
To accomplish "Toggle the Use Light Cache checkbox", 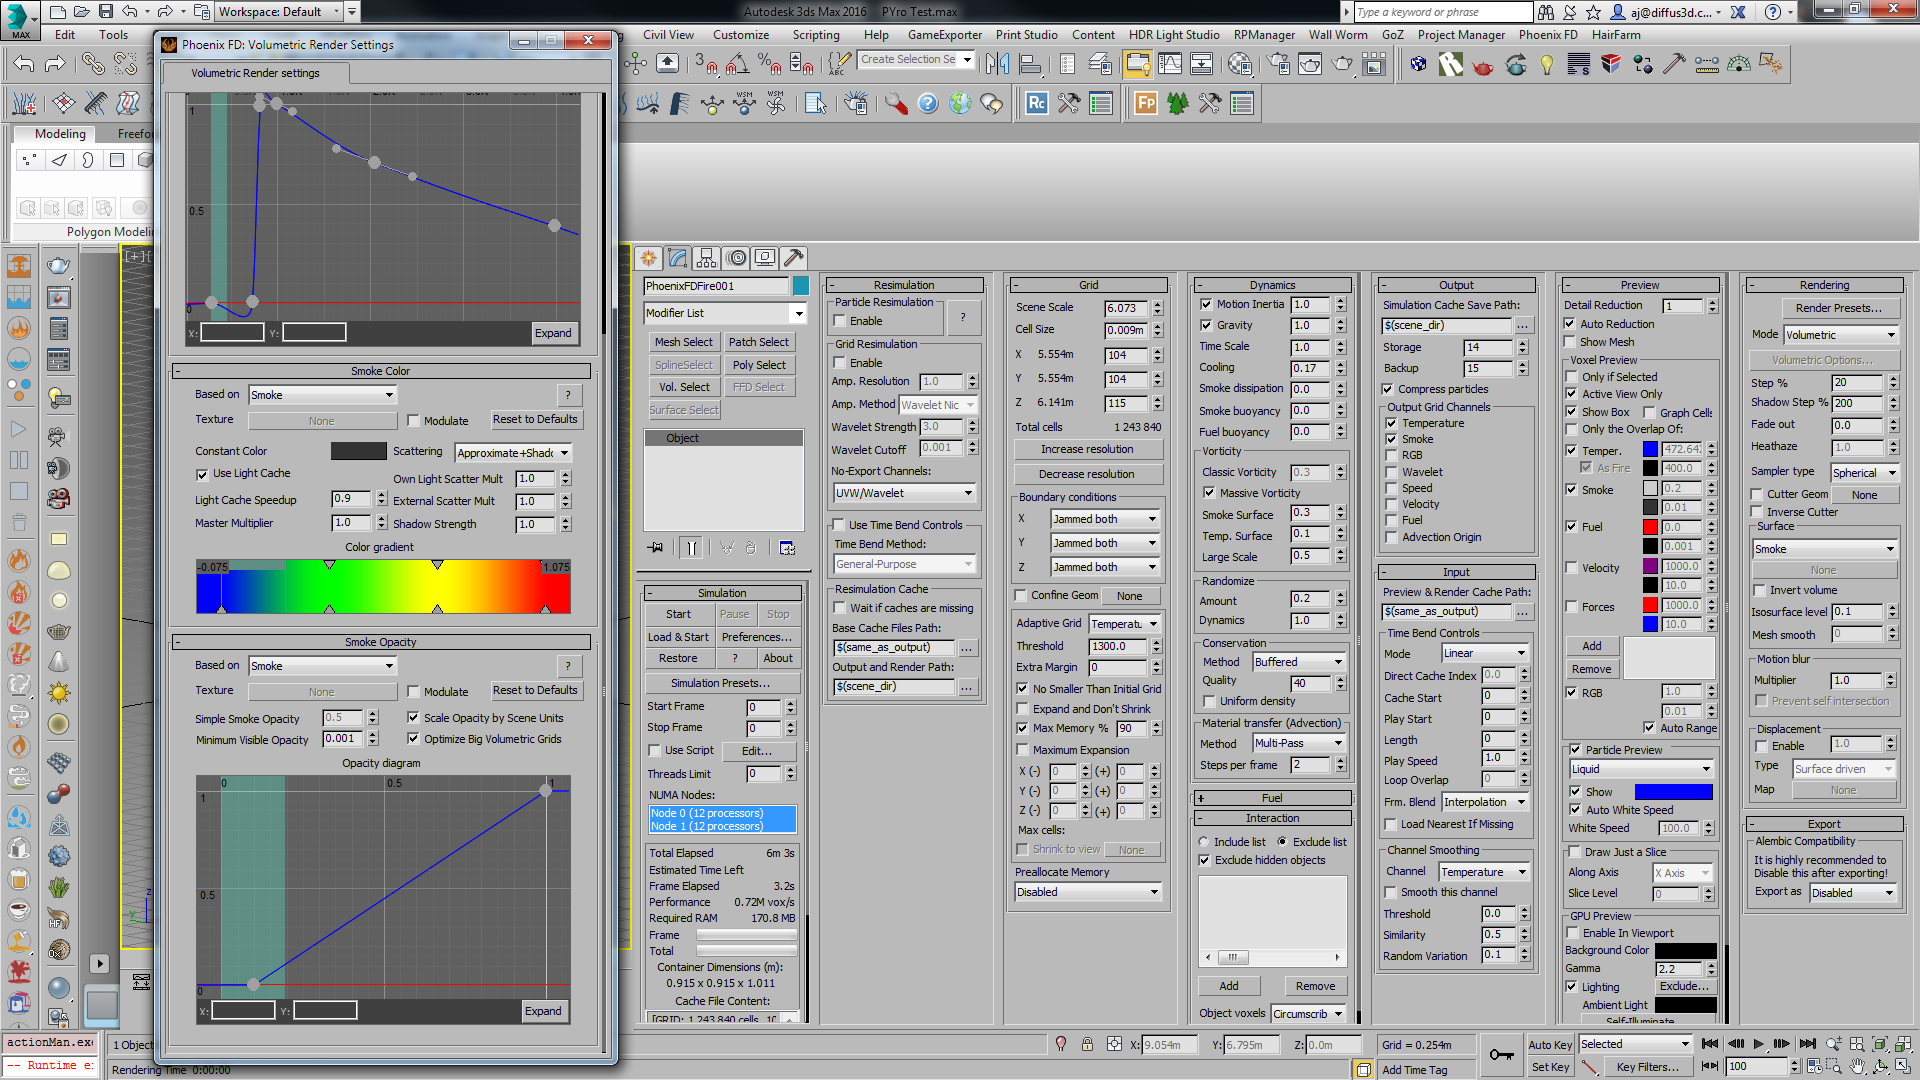I will coord(202,474).
